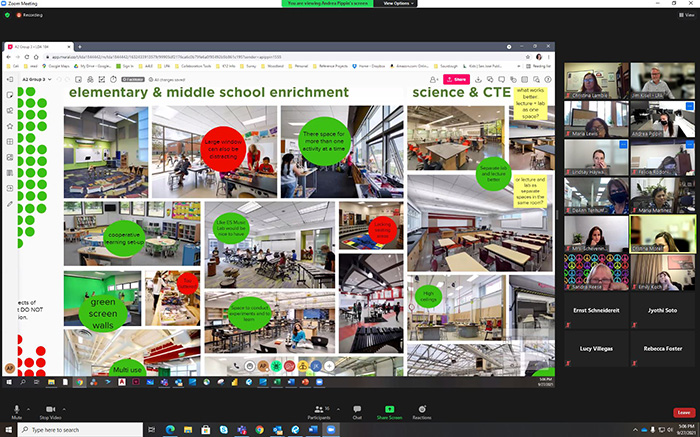The image size is (700, 437).
Task: Toggle the Mute microphone button
Action: (17, 412)
